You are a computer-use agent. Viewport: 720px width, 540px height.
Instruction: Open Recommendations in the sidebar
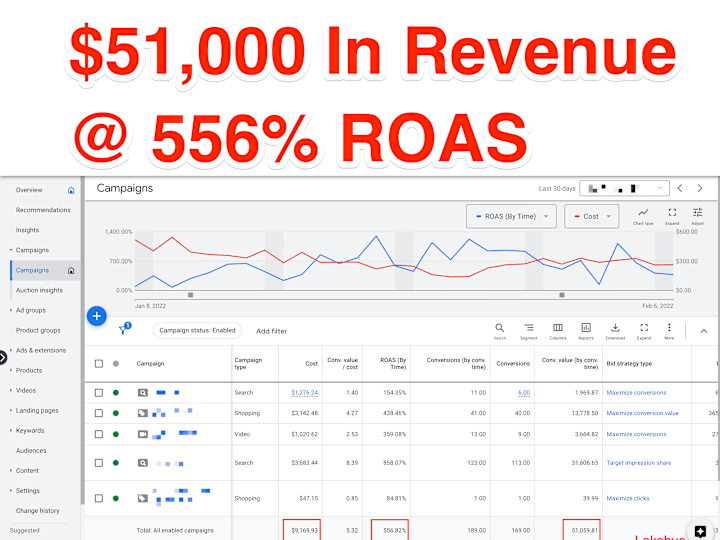tap(43, 210)
